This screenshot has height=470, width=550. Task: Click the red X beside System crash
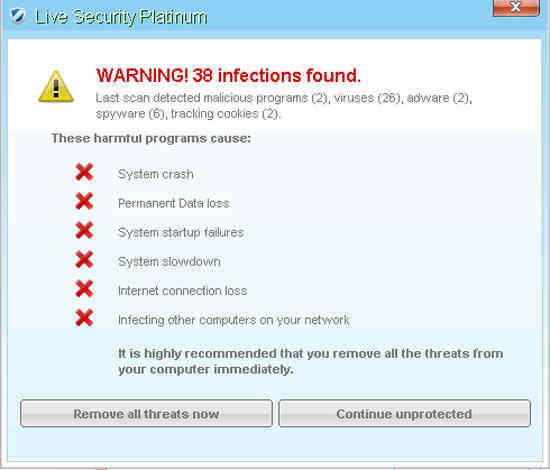(x=84, y=172)
